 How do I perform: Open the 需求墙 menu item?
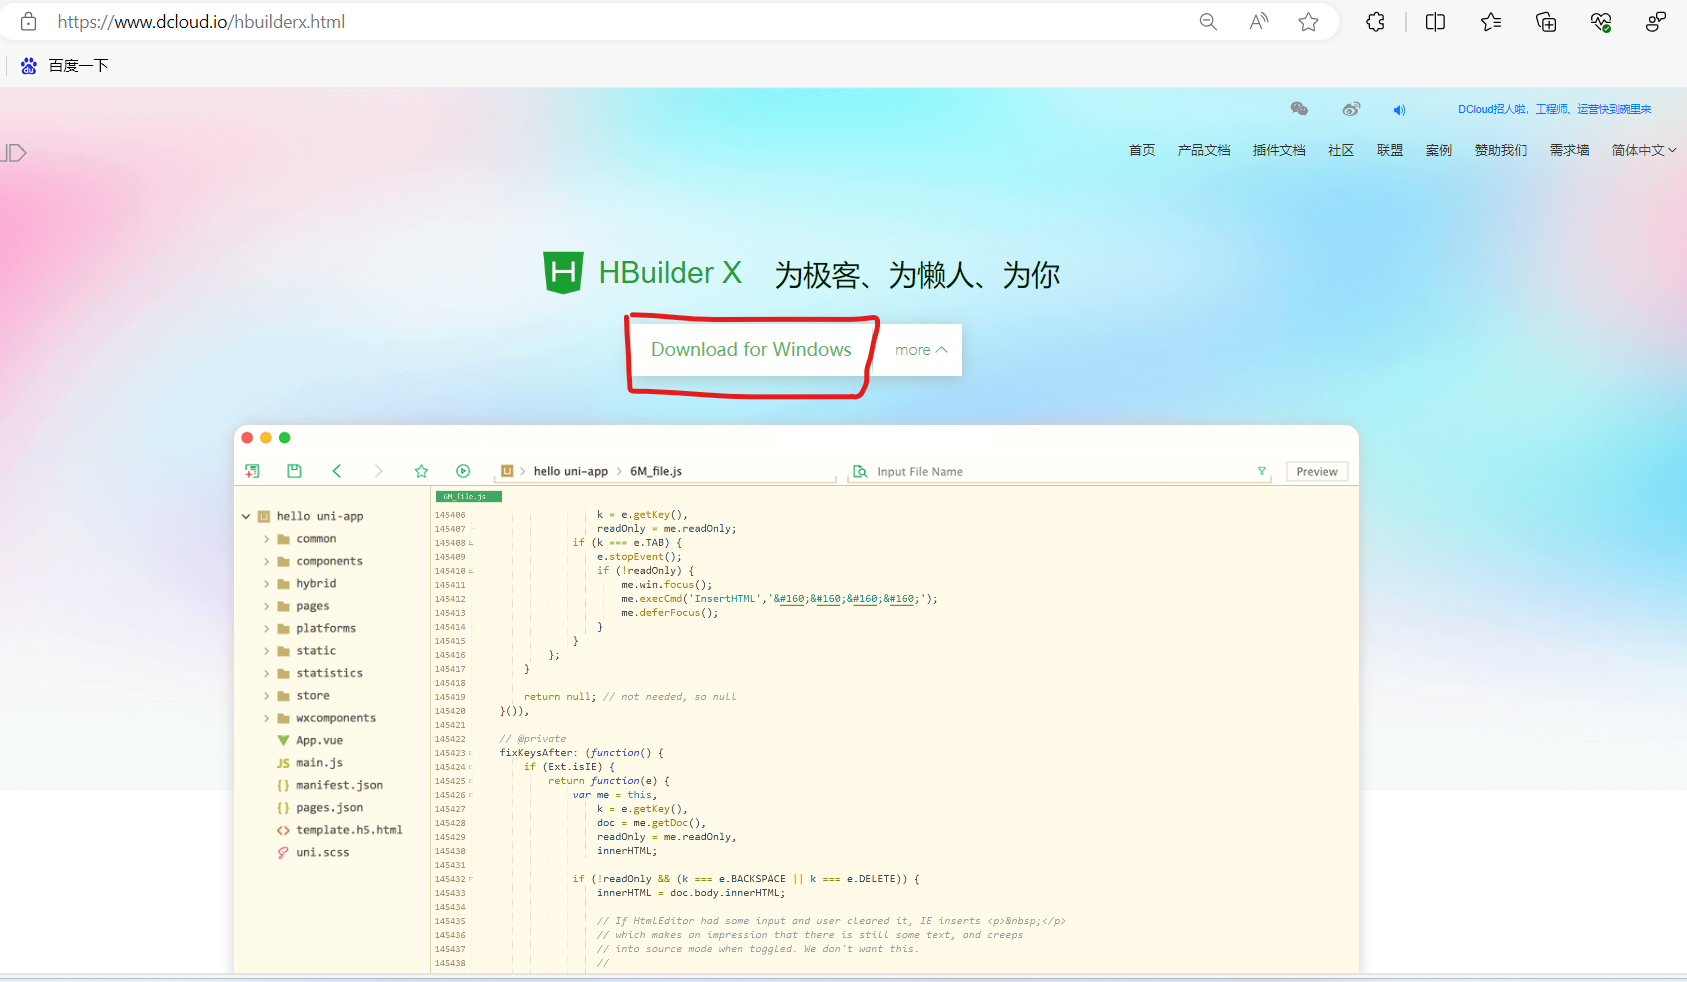(x=1570, y=150)
